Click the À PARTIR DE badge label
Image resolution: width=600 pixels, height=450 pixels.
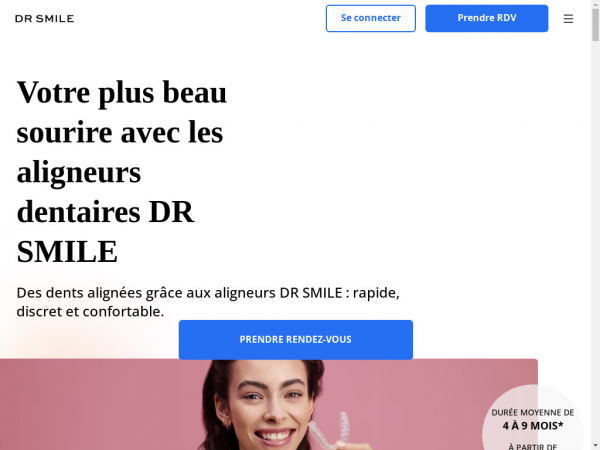tap(533, 447)
